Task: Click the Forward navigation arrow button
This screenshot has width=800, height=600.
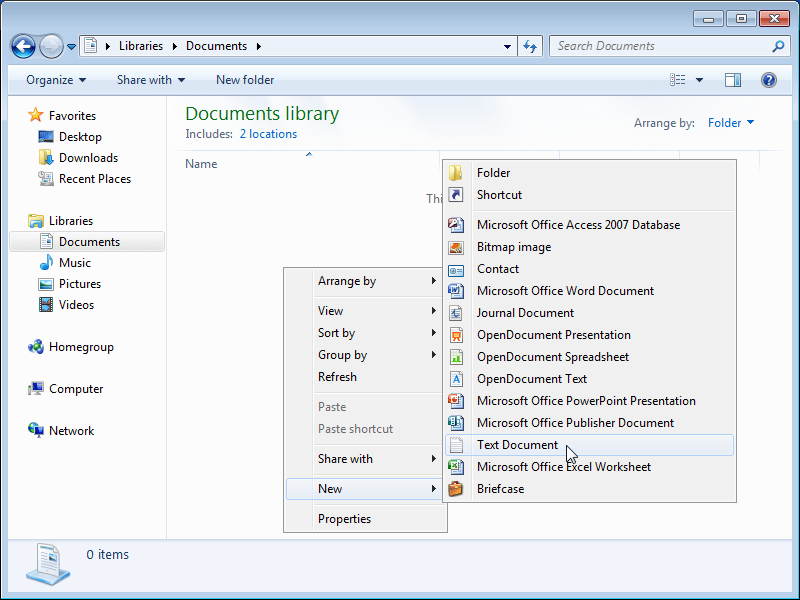Action: pos(51,47)
